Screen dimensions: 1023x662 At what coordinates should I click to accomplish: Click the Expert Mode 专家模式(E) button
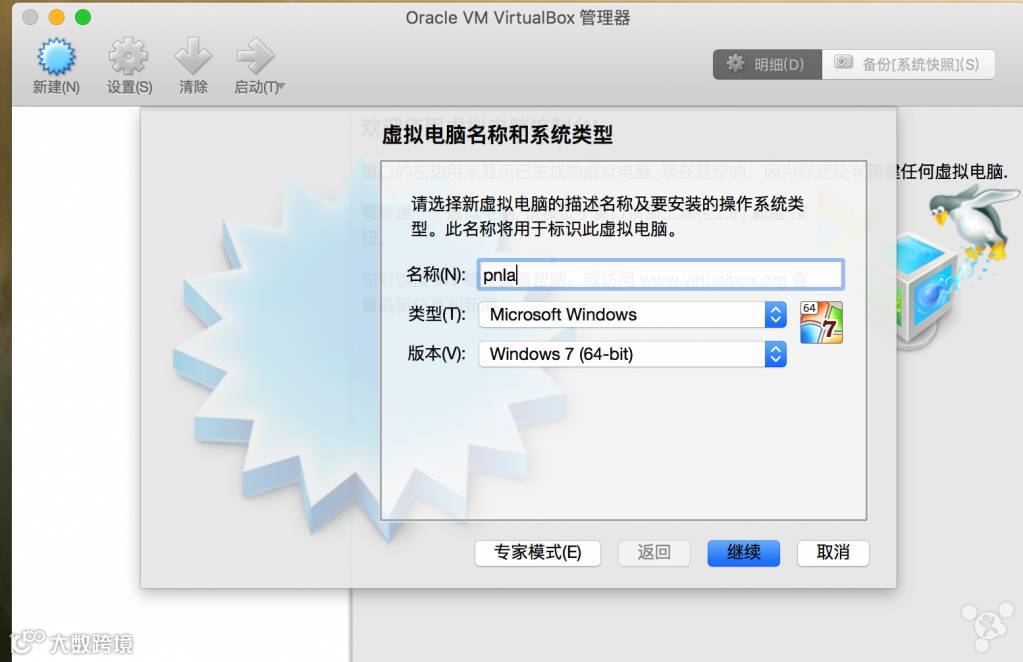point(538,553)
